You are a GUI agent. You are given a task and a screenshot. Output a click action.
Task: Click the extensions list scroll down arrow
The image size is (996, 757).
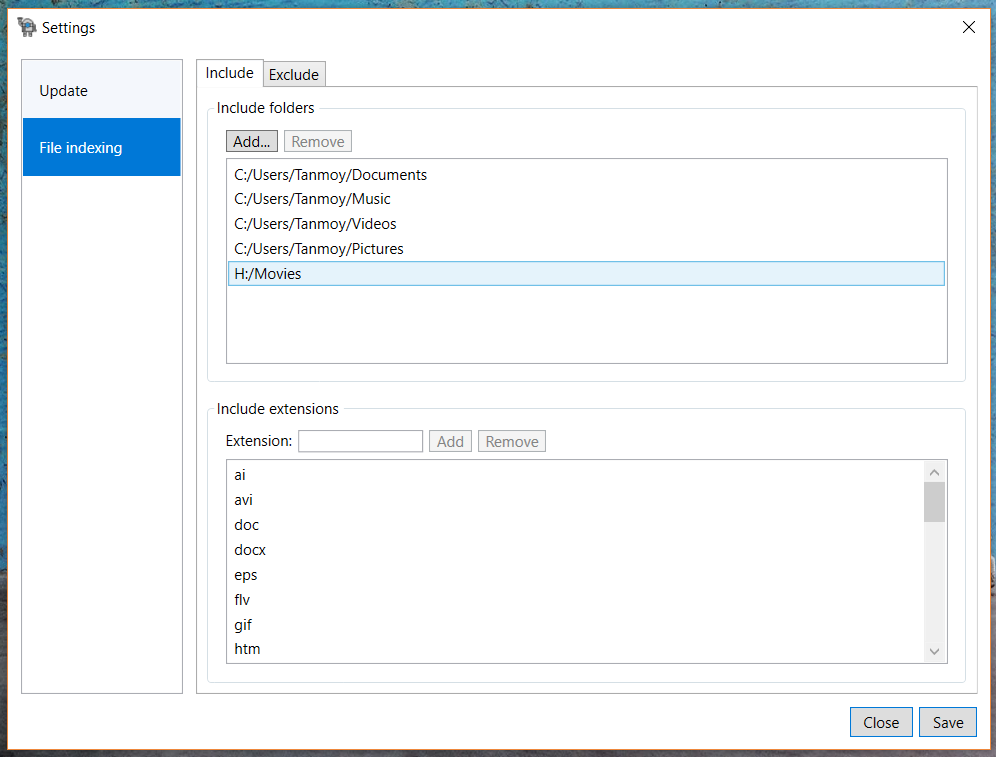[934, 652]
